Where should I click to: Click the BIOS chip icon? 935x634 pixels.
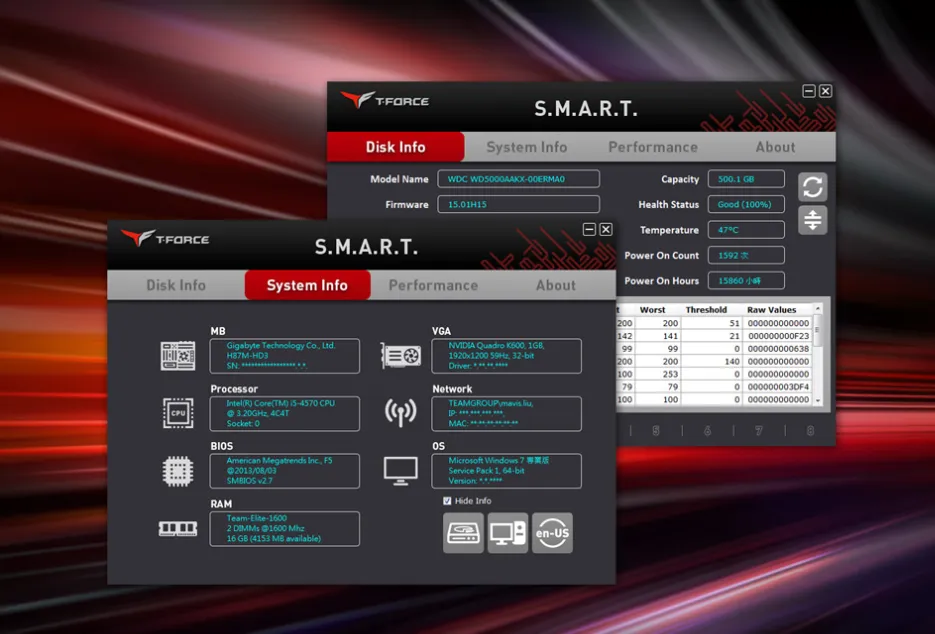178,470
